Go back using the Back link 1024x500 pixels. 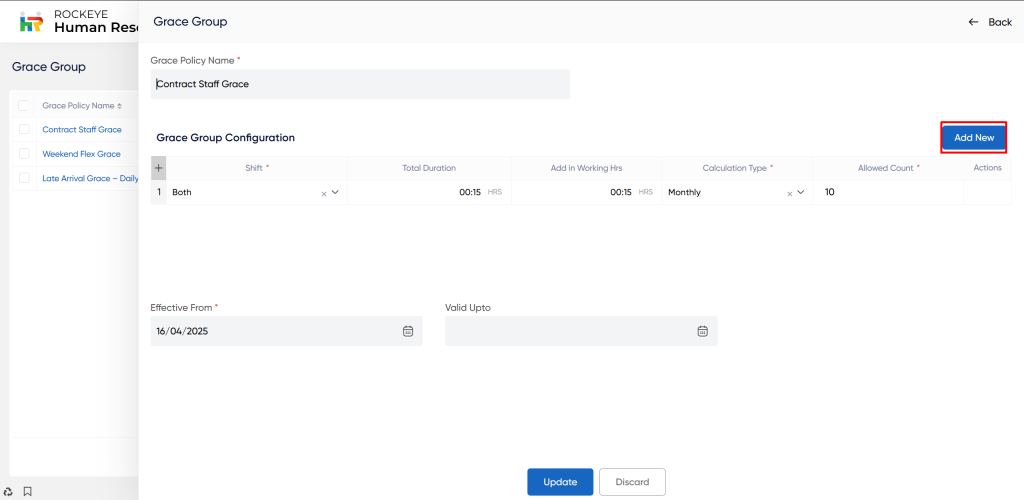(x=990, y=22)
